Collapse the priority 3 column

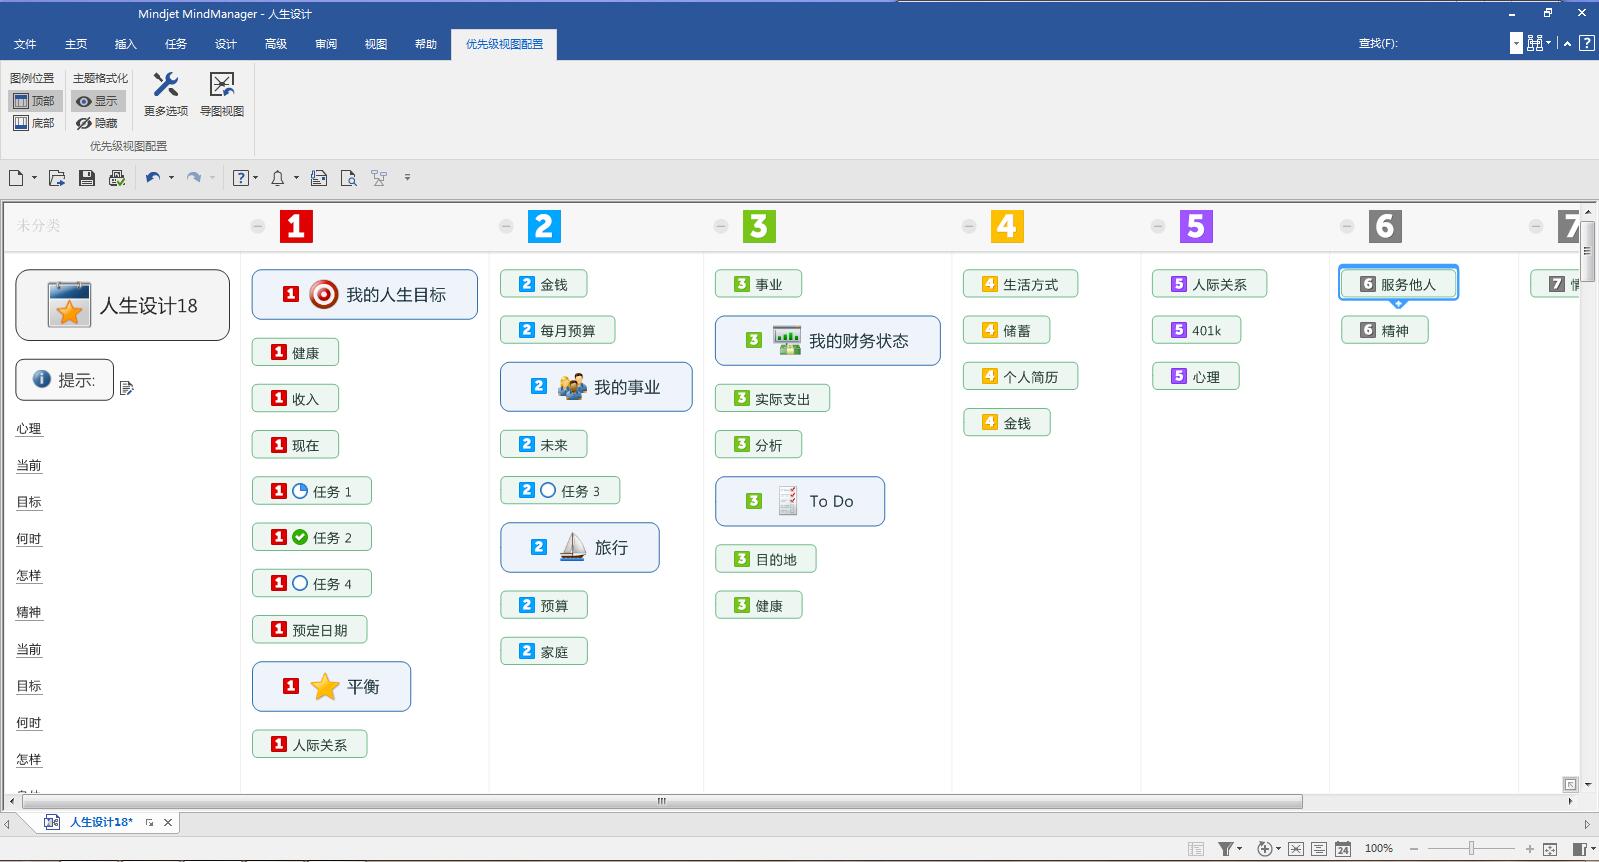click(x=721, y=227)
